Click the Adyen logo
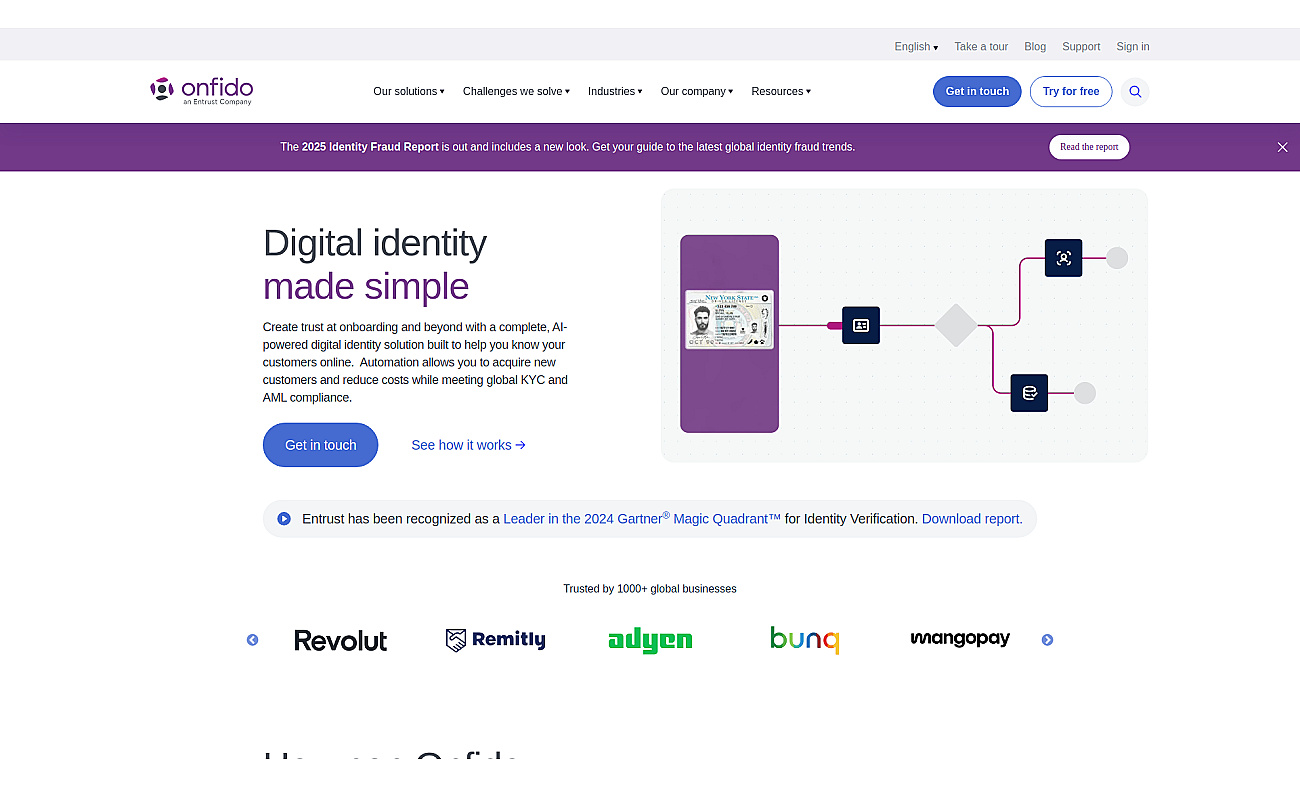1300x788 pixels. [650, 640]
